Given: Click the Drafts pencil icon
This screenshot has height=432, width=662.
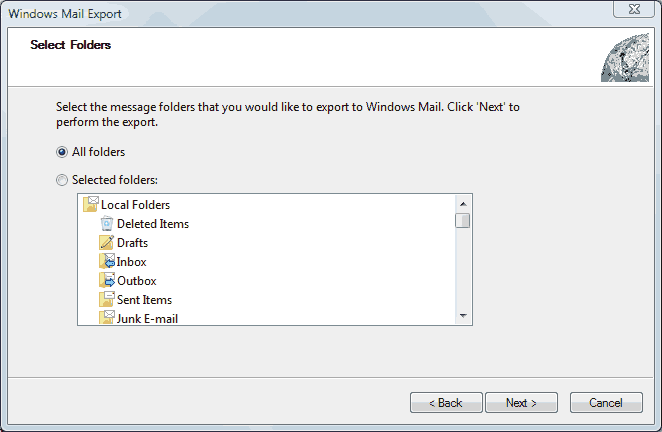Looking at the screenshot, I should coord(106,242).
